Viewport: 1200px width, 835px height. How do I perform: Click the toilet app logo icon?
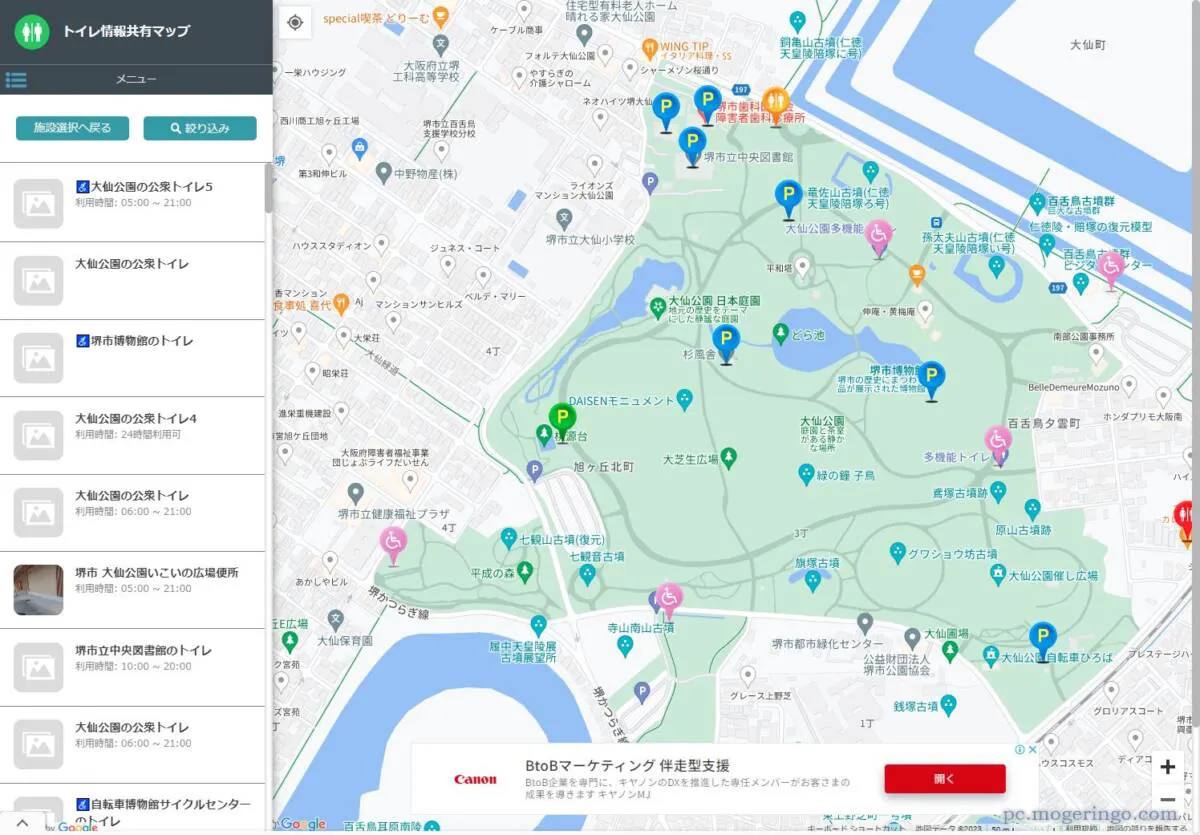click(32, 31)
